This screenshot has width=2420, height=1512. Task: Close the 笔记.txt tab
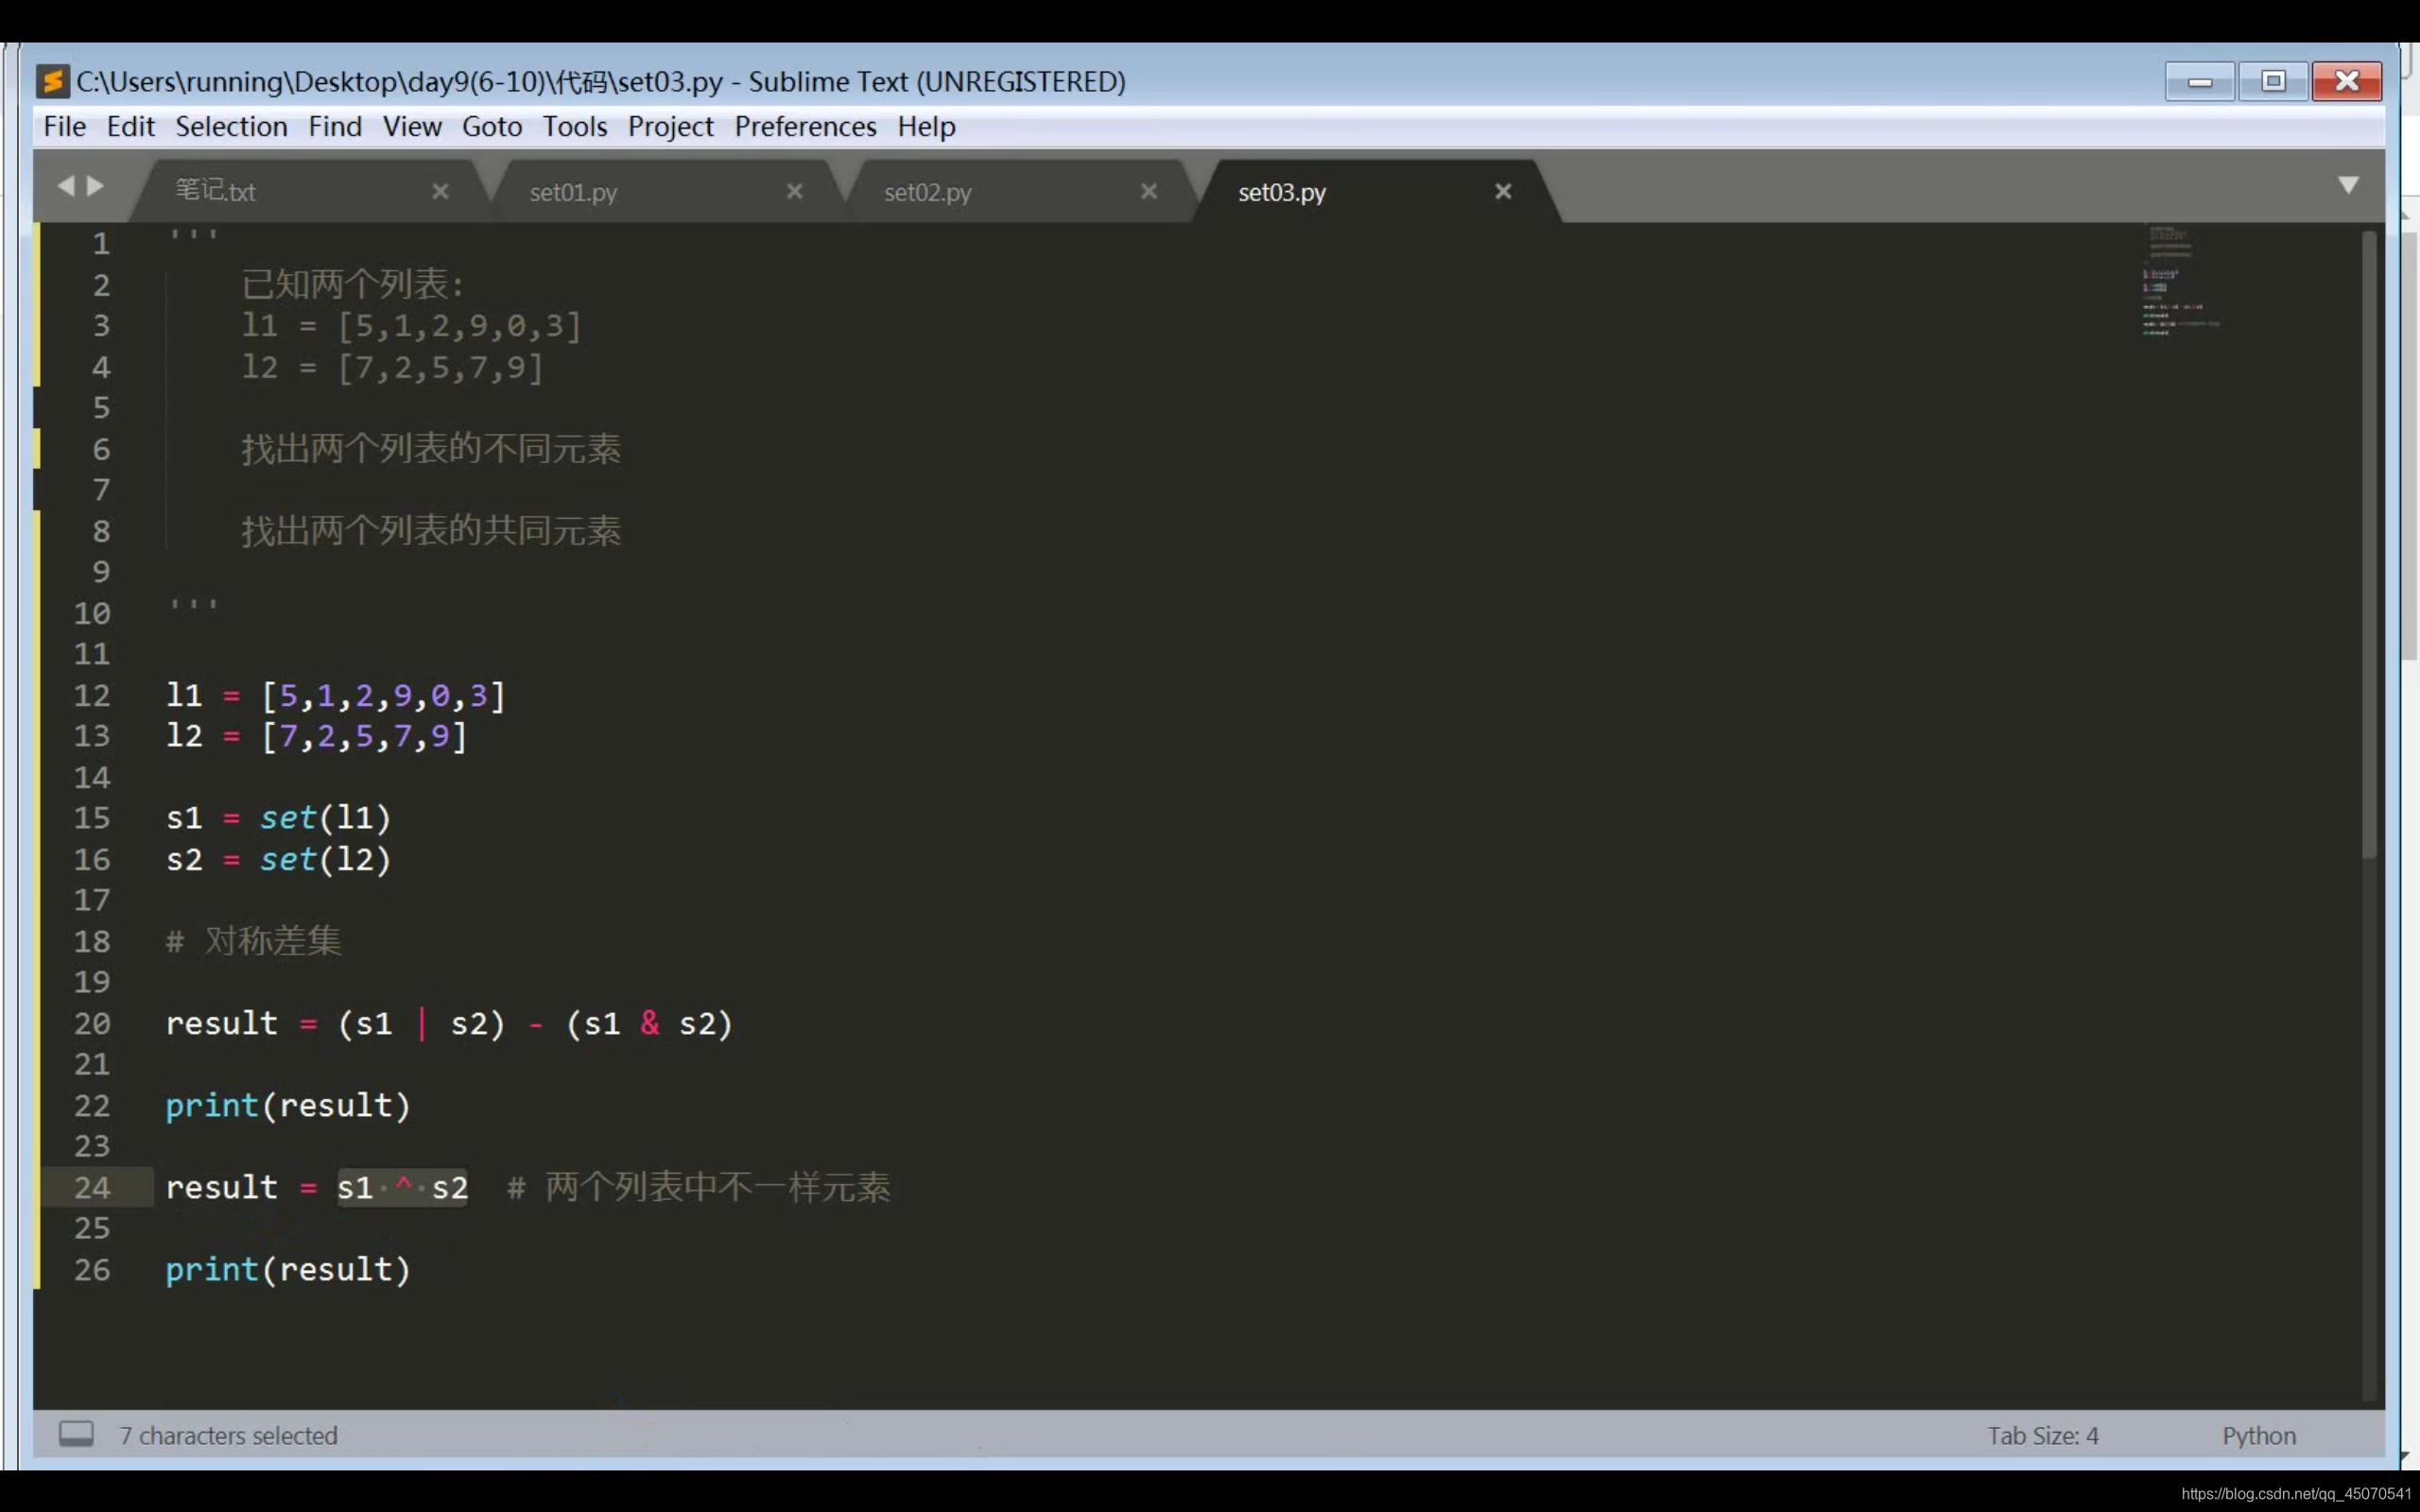[x=440, y=191]
